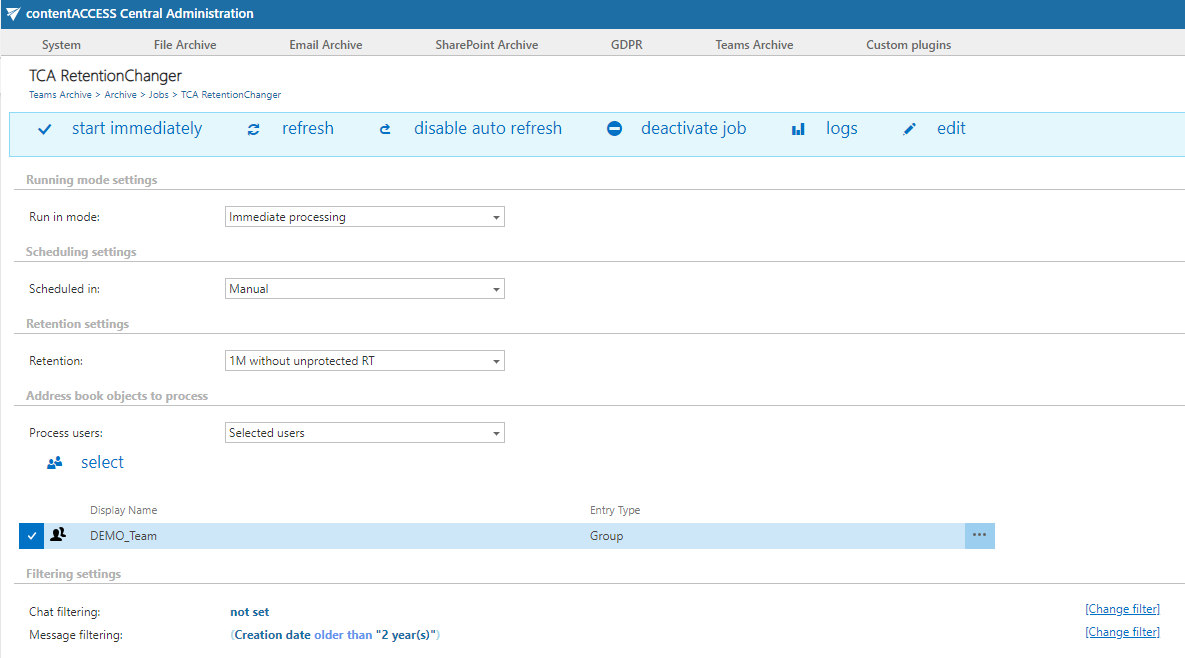This screenshot has height=658, width=1185.
Task: Switch to the Email Archive tab
Action: [325, 44]
